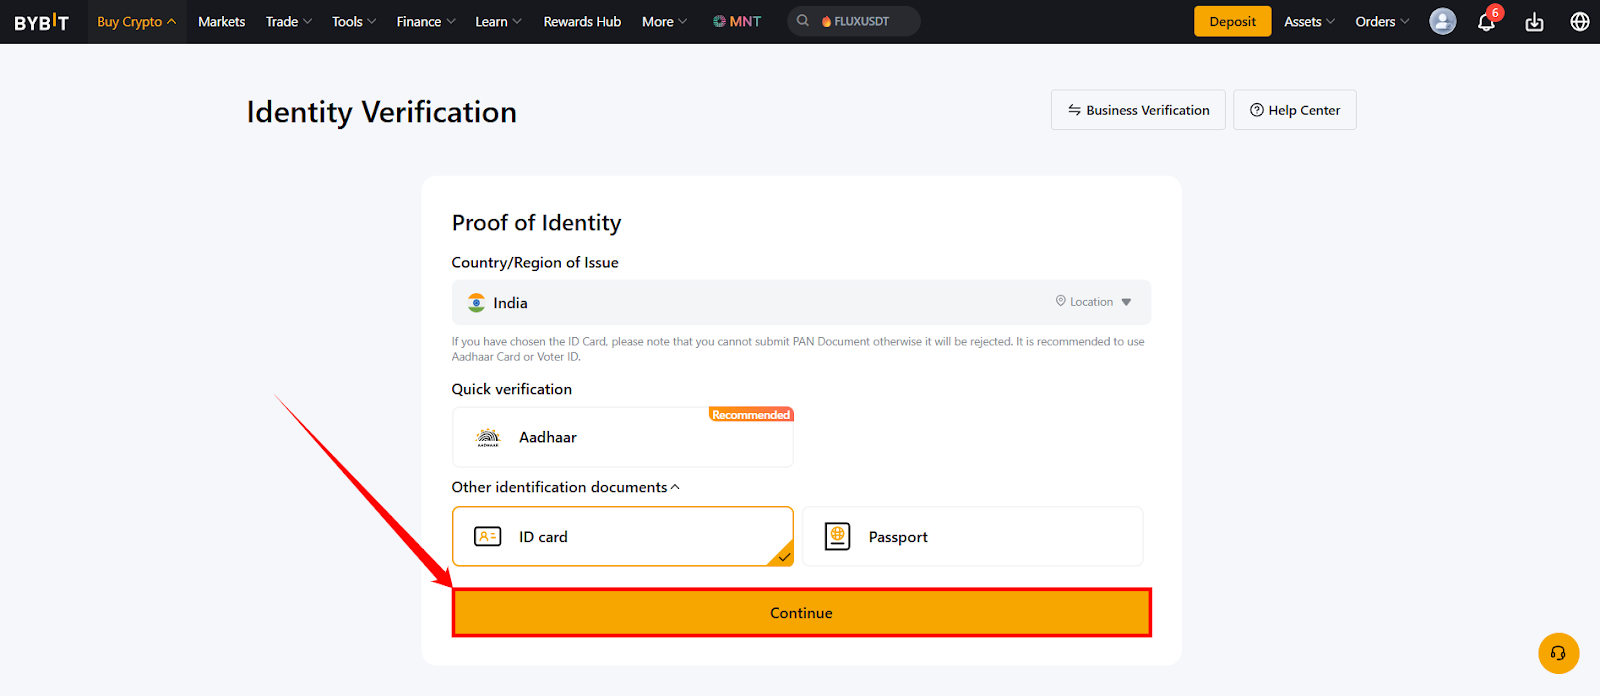This screenshot has width=1600, height=696.
Task: Click the Country/Region of Issue label
Action: [x=535, y=263]
